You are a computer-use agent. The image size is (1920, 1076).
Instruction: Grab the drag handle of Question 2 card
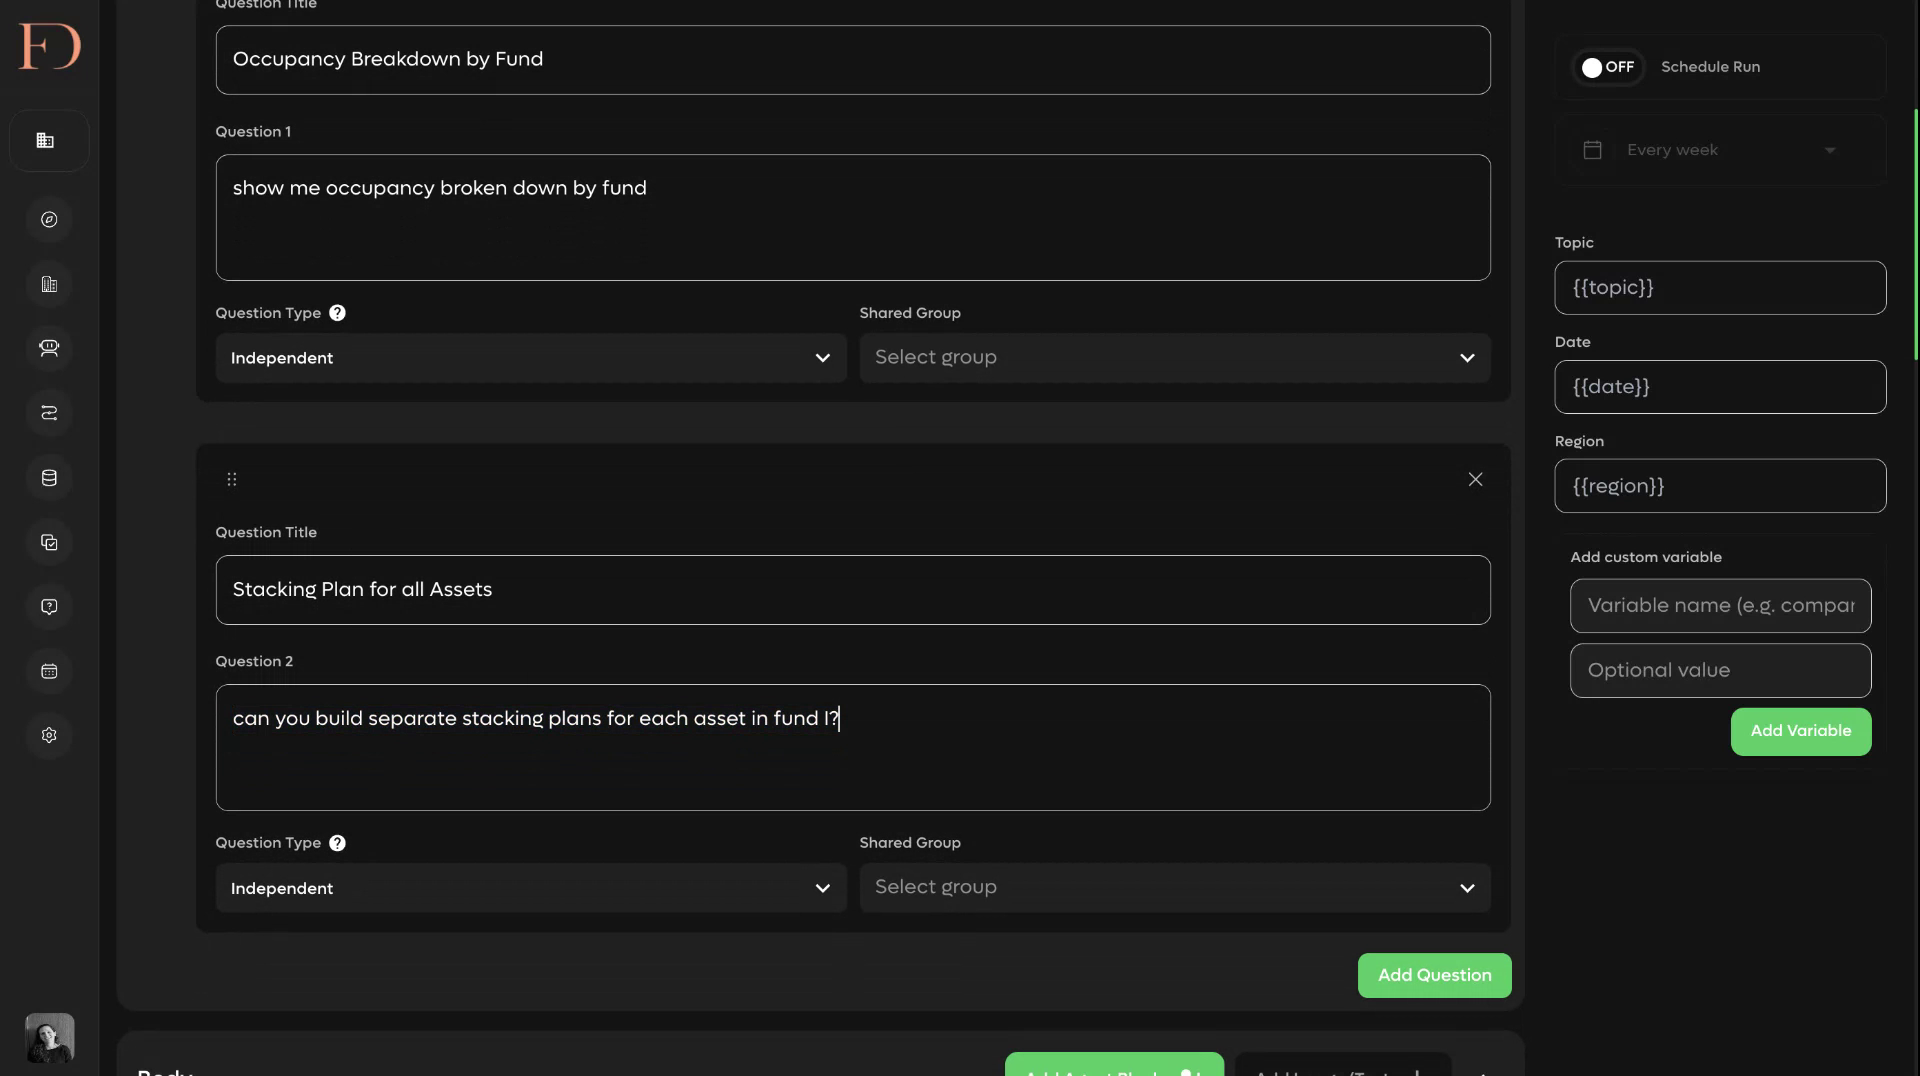point(232,480)
